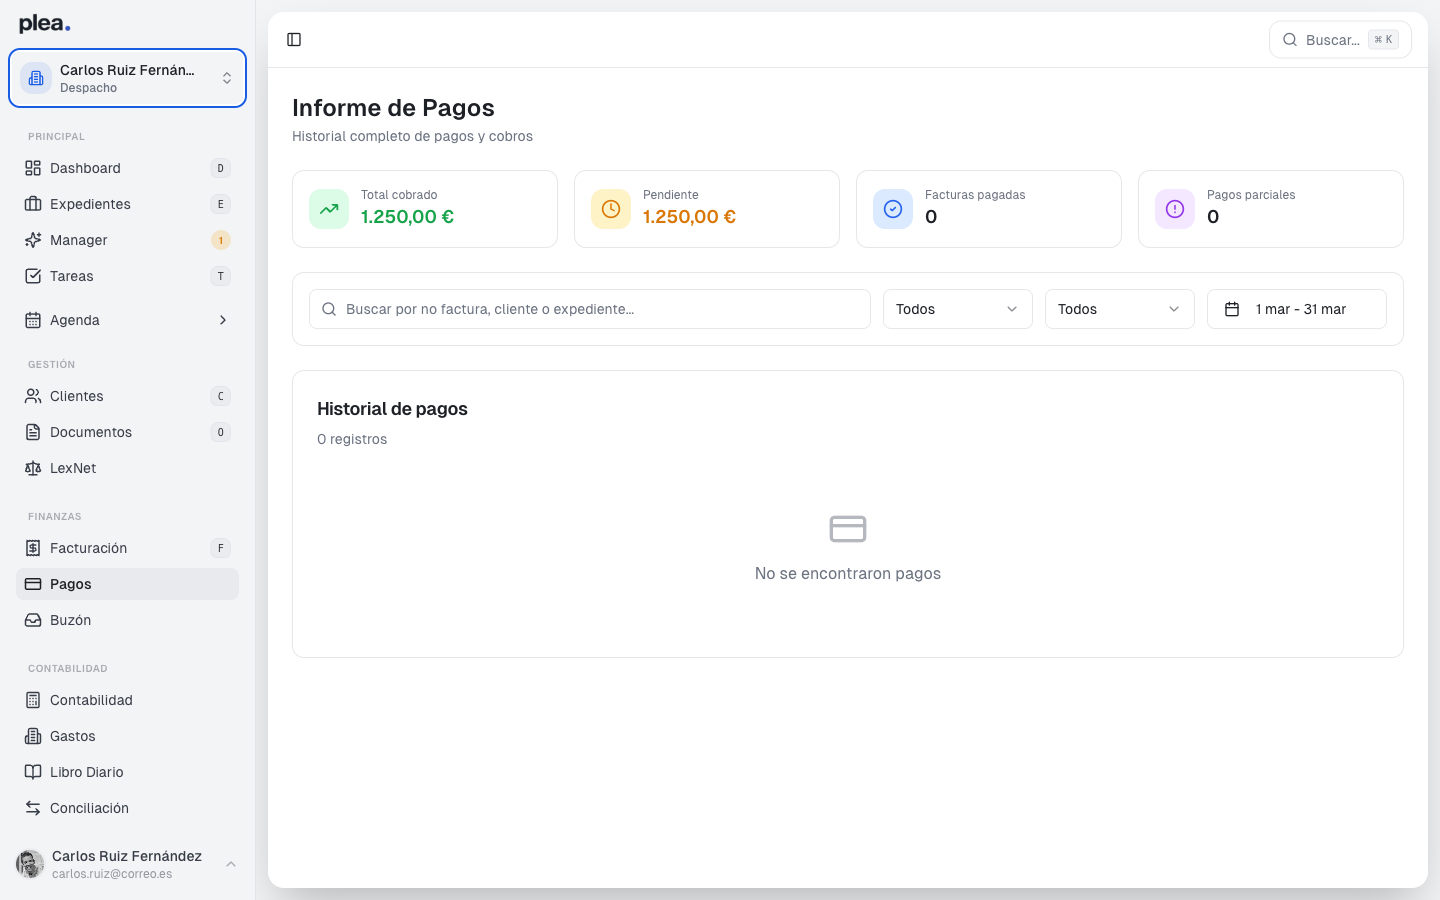Expand the first Todos filter dropdown
The width and height of the screenshot is (1440, 900).
pos(956,309)
